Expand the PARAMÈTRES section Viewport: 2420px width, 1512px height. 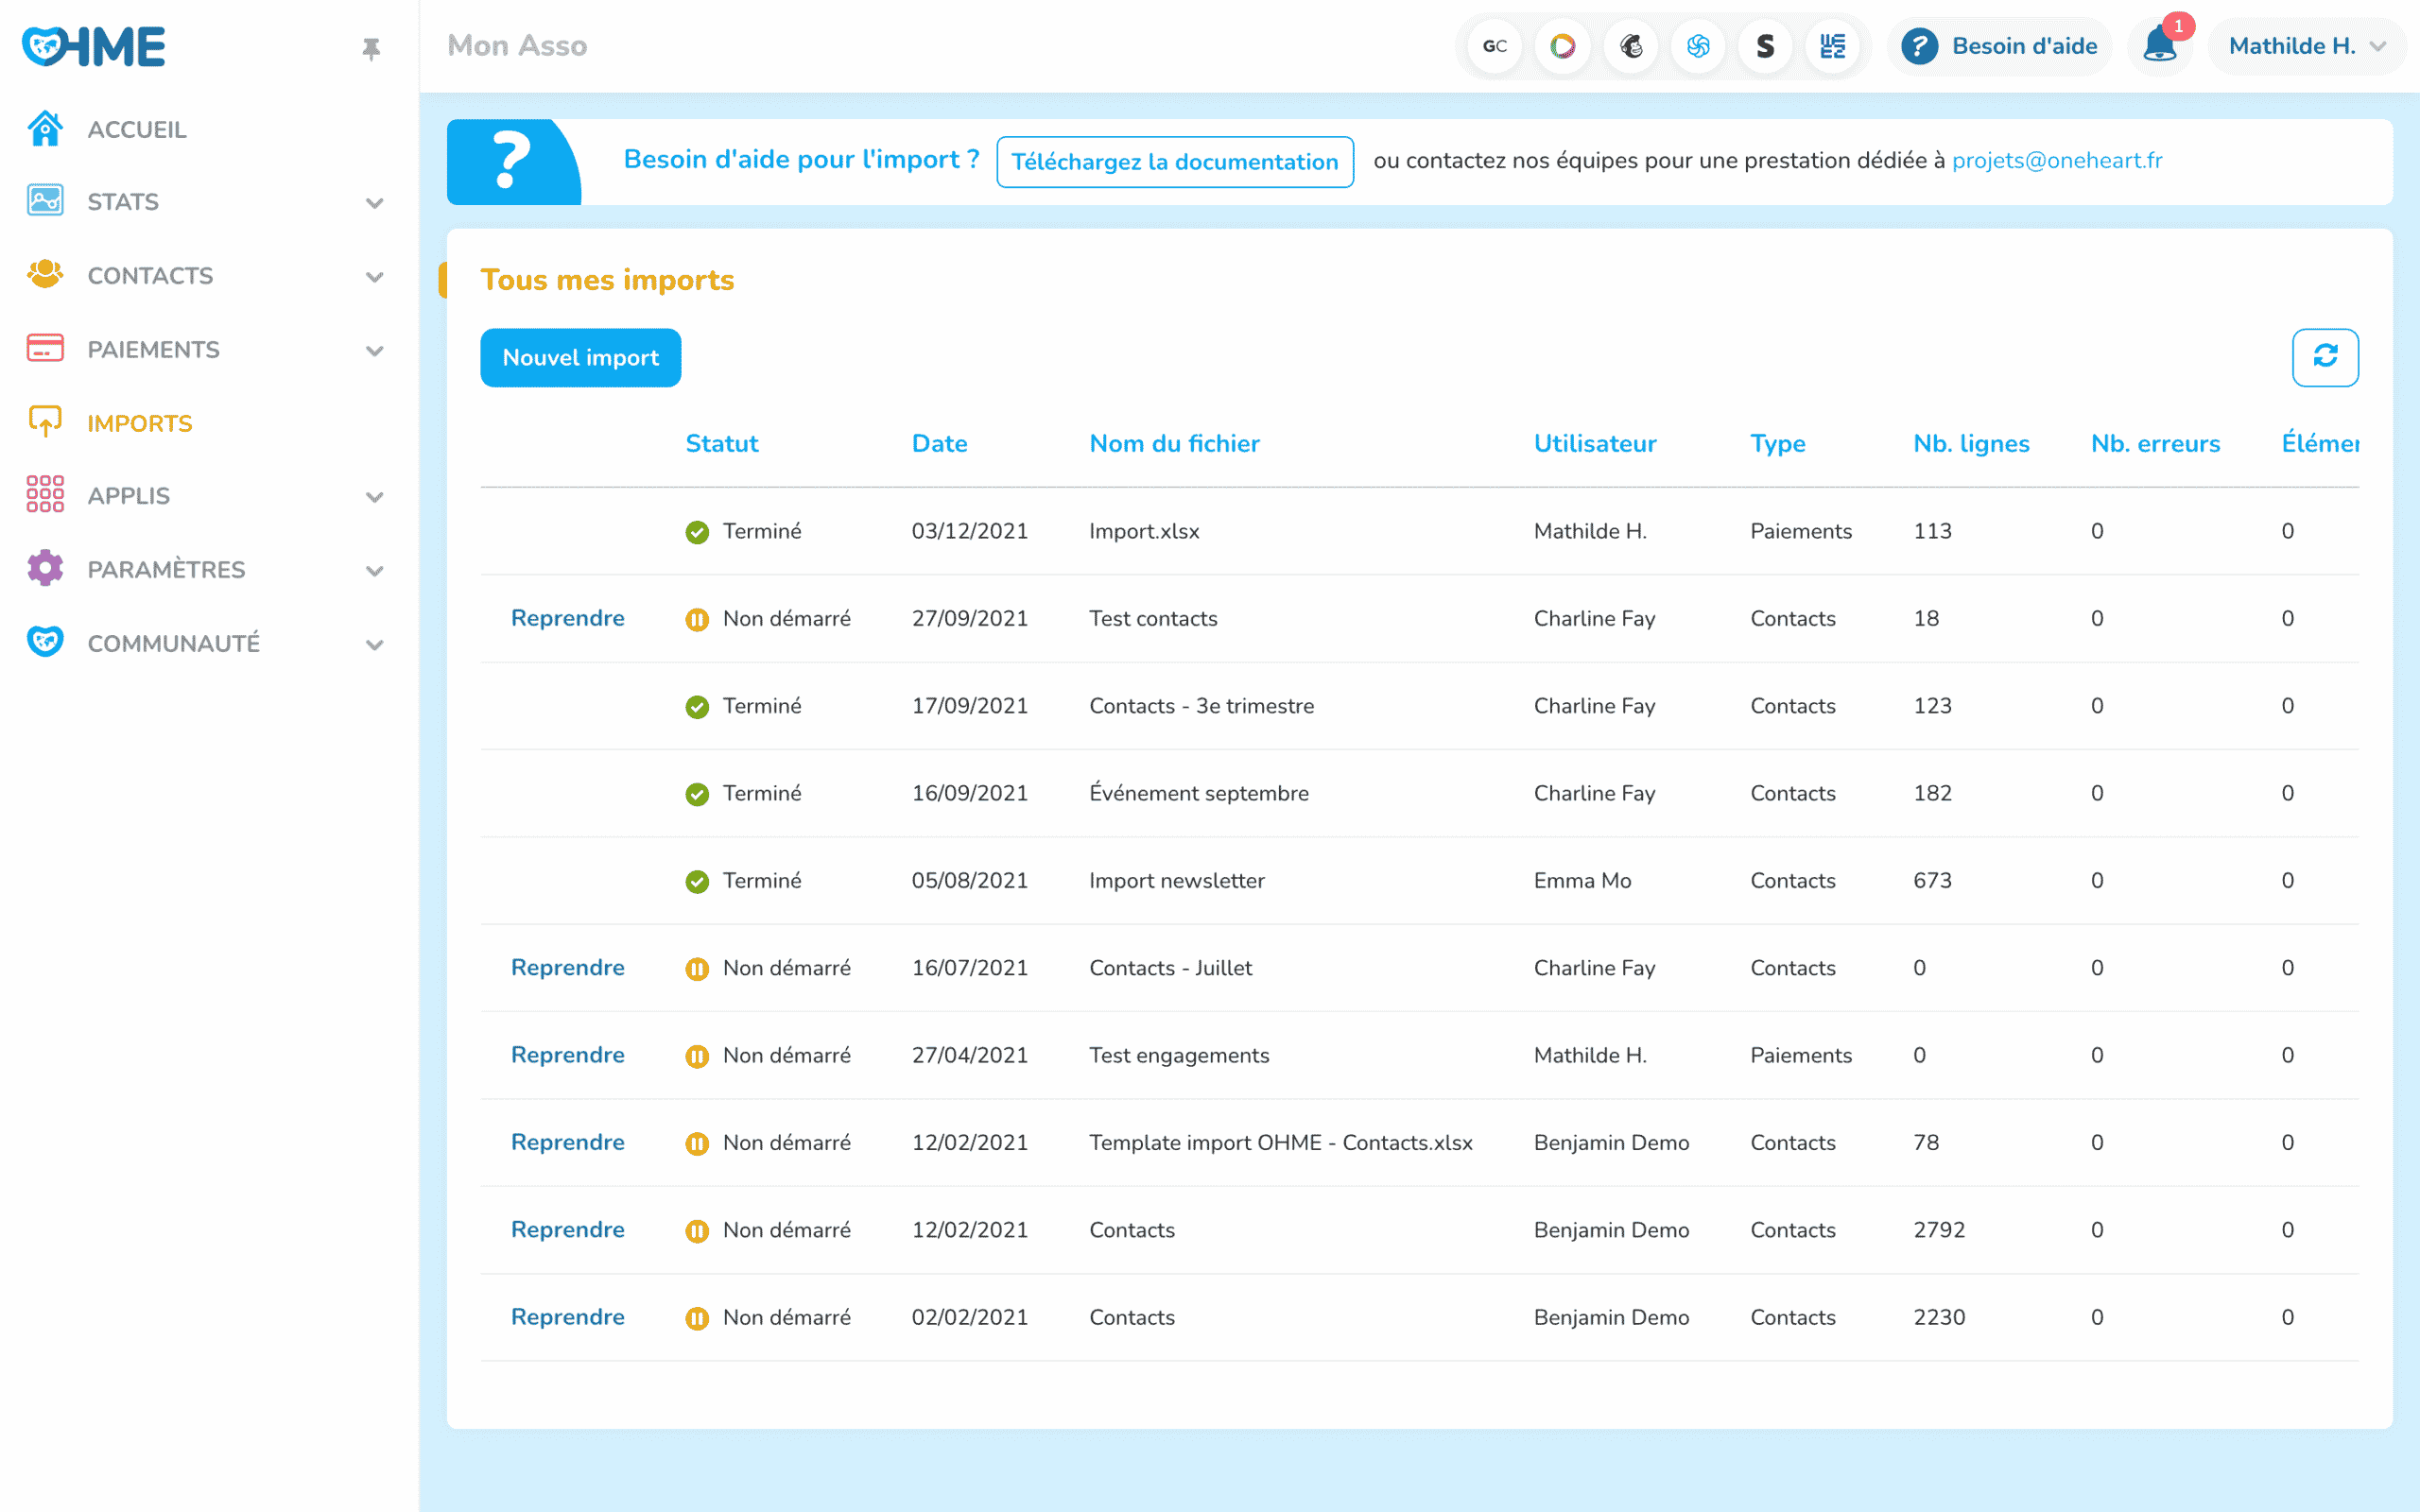[374, 570]
